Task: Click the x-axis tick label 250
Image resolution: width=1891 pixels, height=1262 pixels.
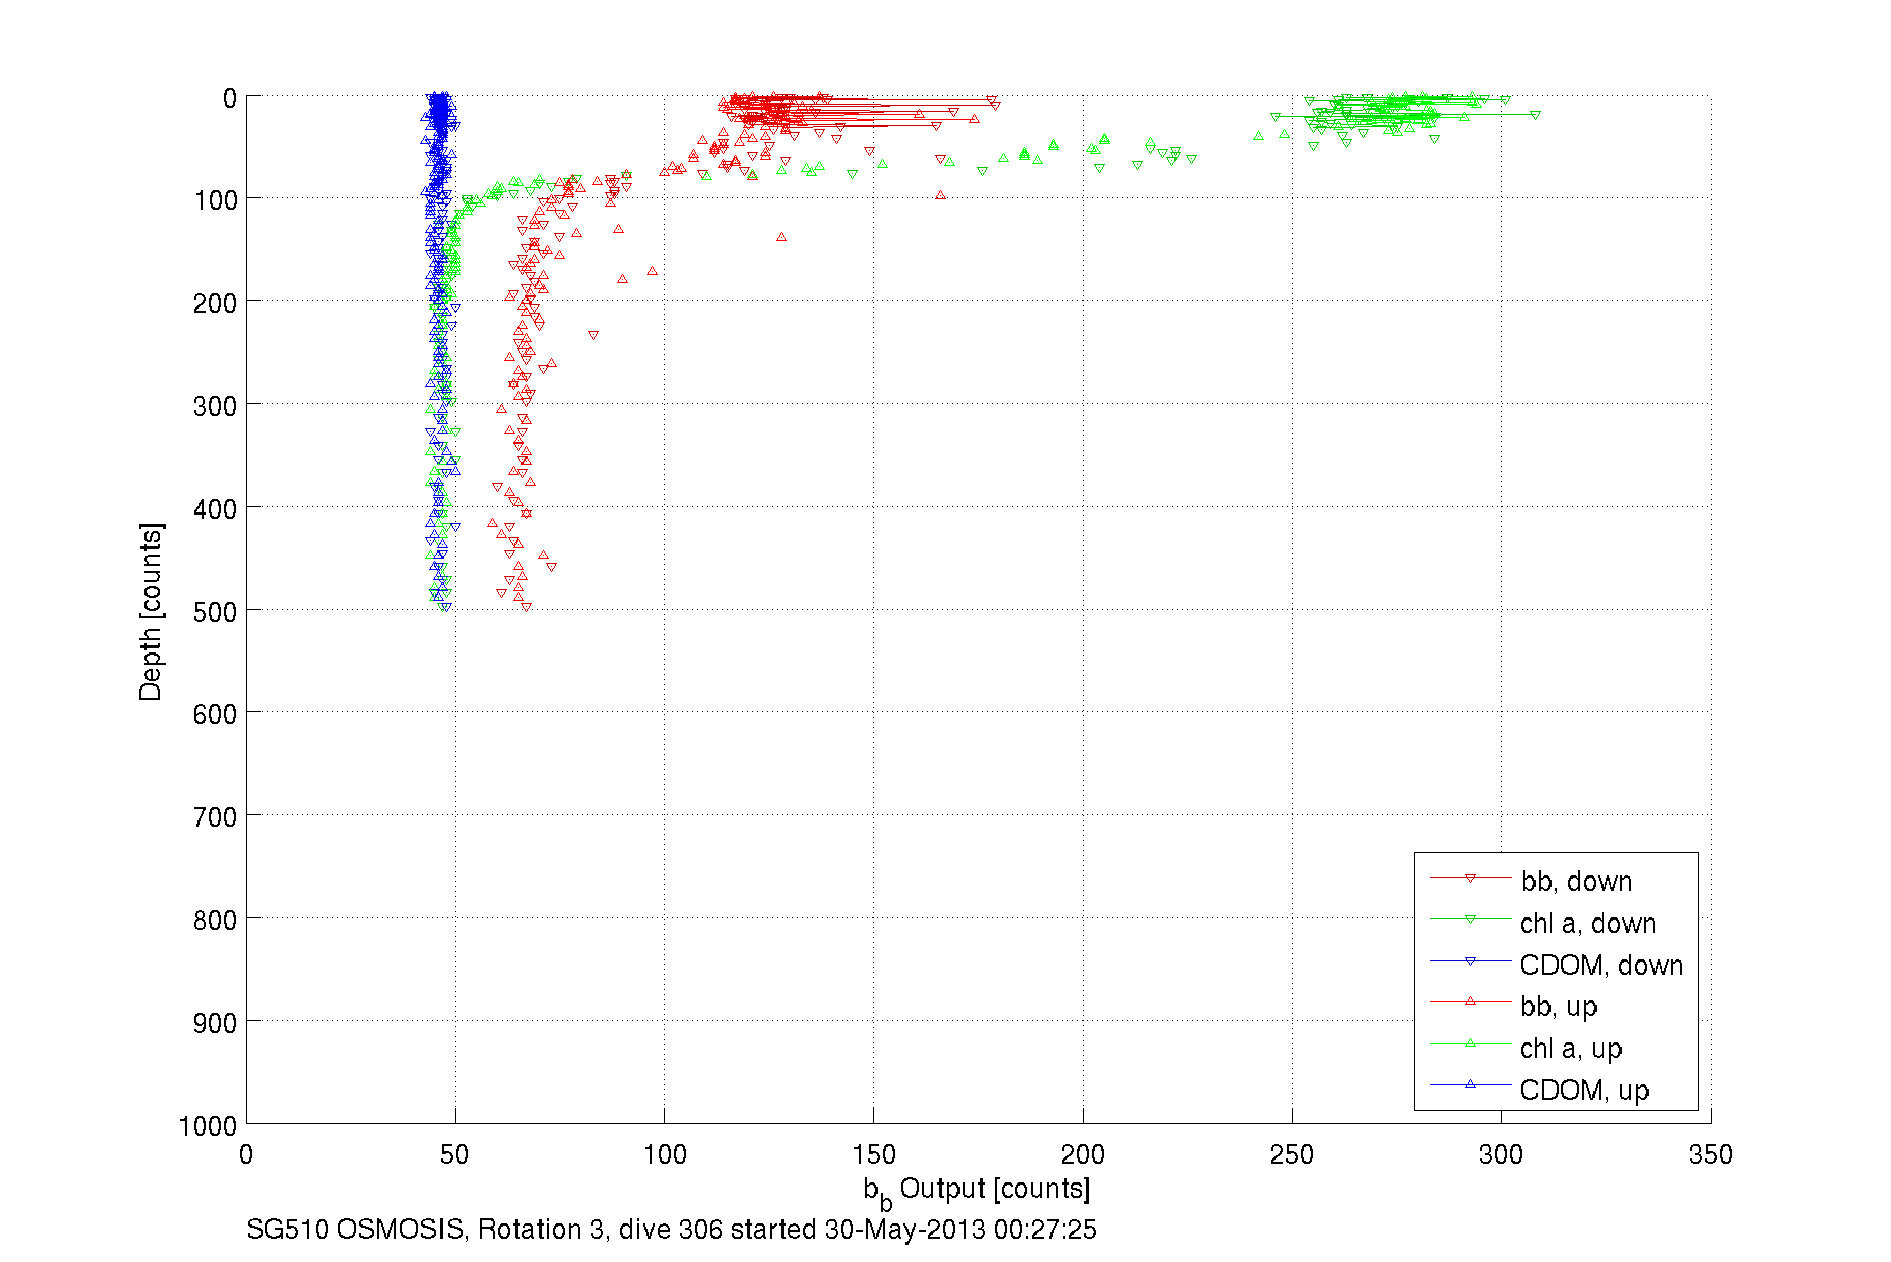Action: (1291, 1155)
